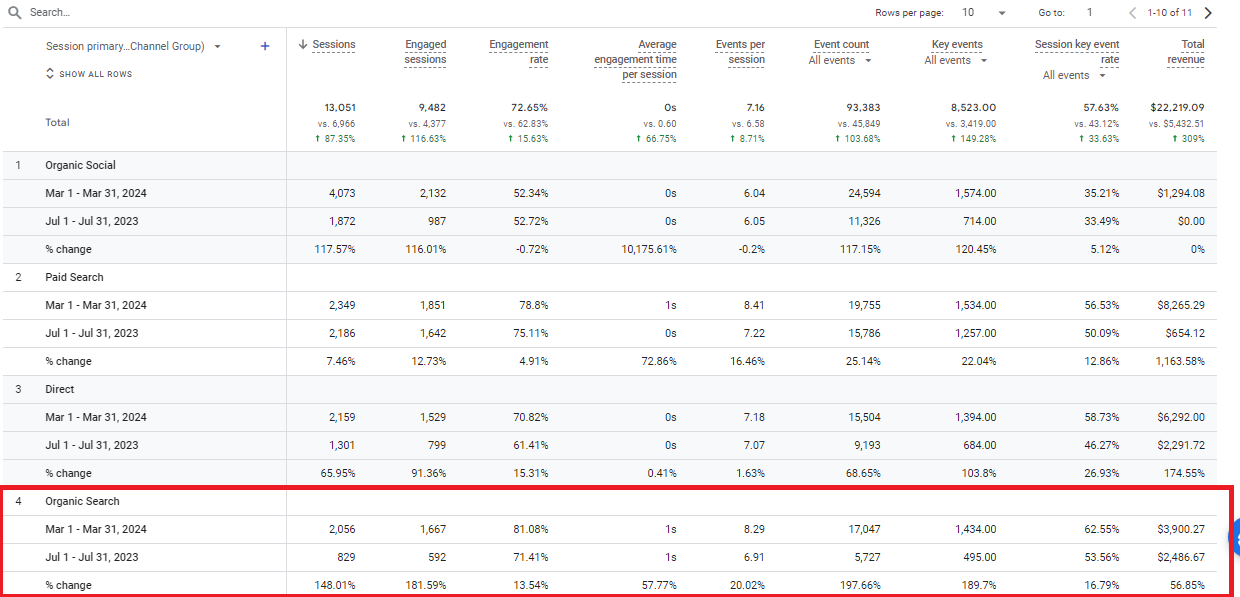Click the search magnifier icon
Screen dimensions: 1240x597
pos(14,13)
